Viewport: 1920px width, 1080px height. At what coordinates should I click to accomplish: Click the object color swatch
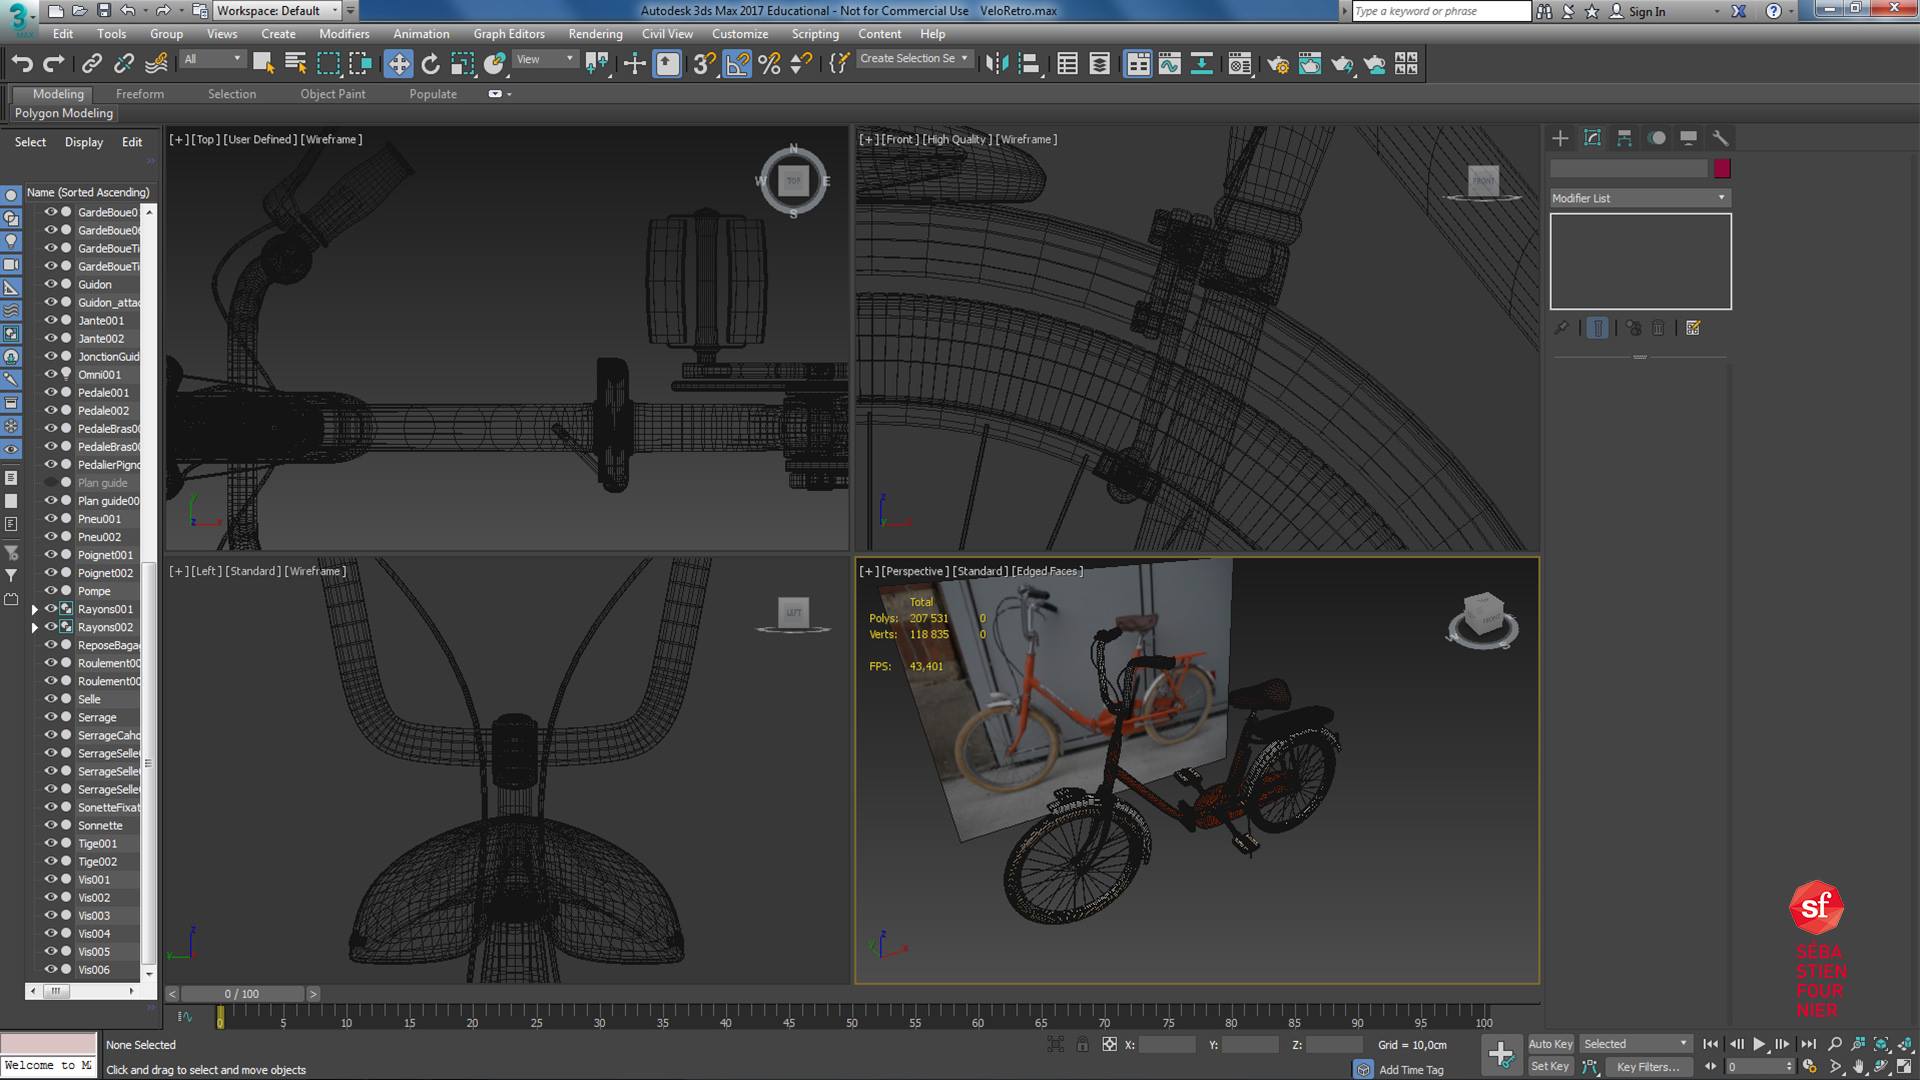tap(1722, 168)
